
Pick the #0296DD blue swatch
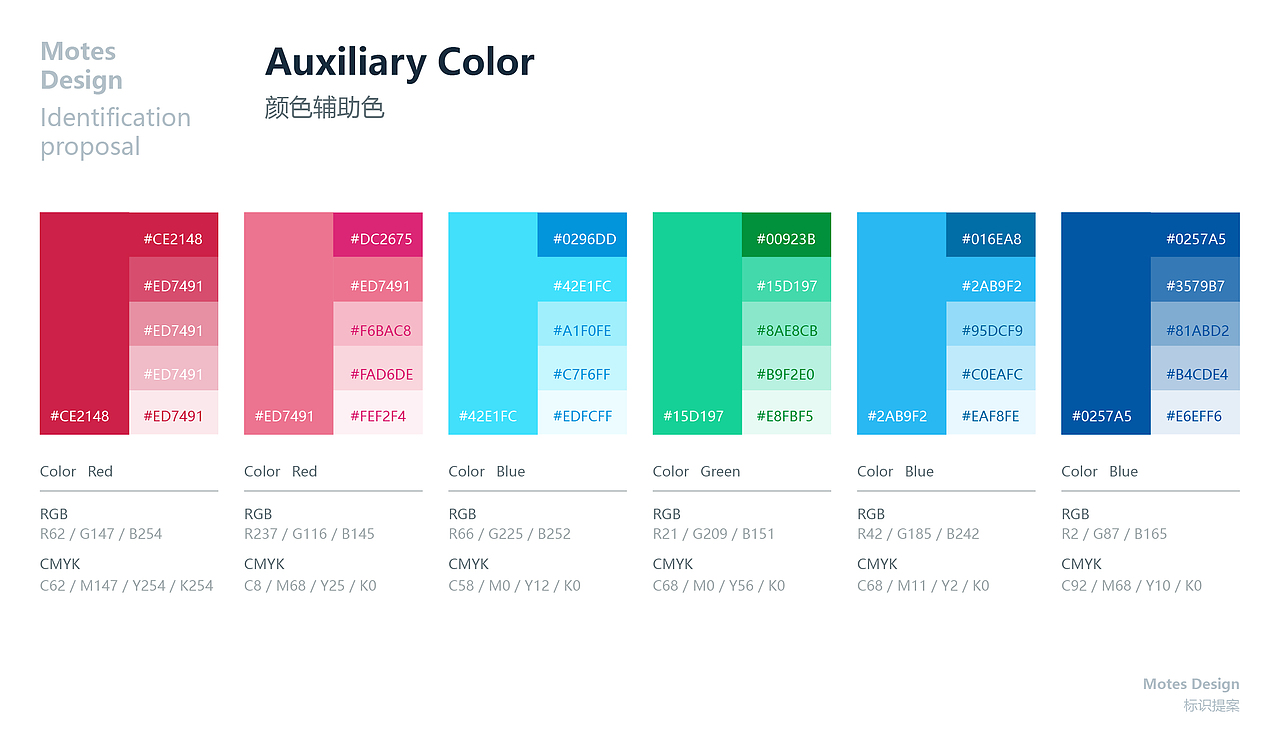click(582, 234)
